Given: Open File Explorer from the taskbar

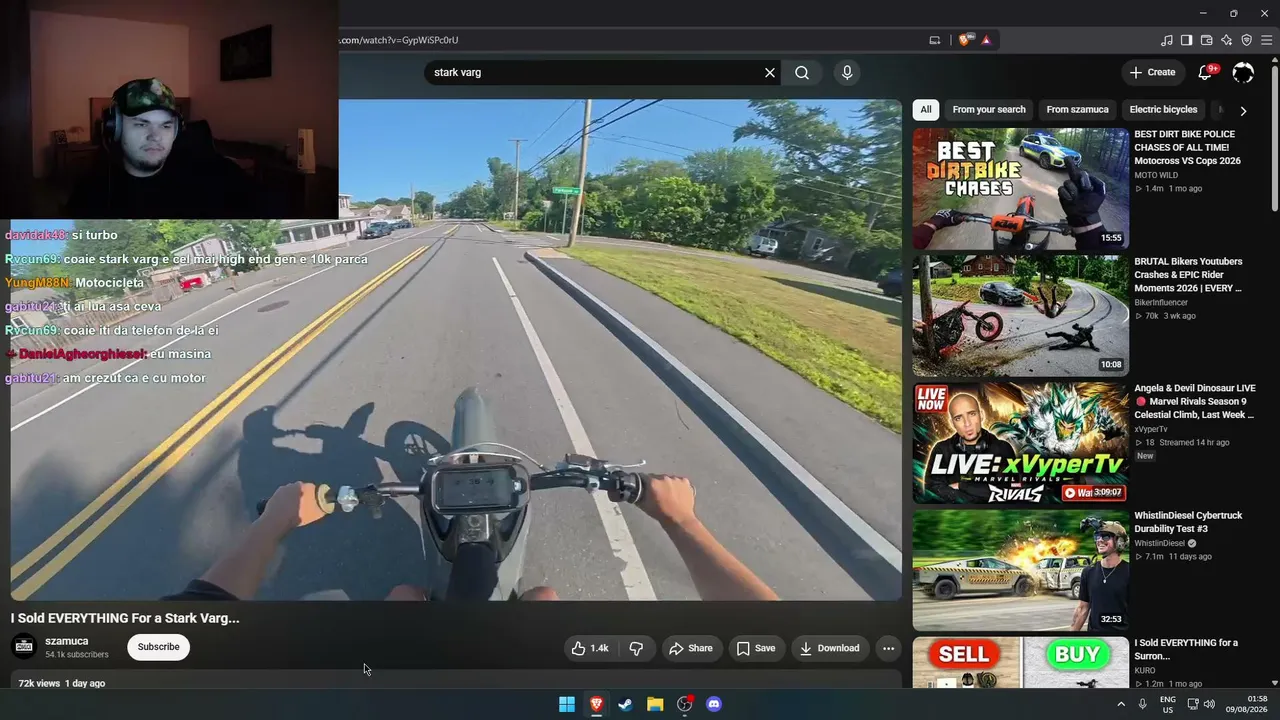Looking at the screenshot, I should pyautogui.click(x=655, y=704).
